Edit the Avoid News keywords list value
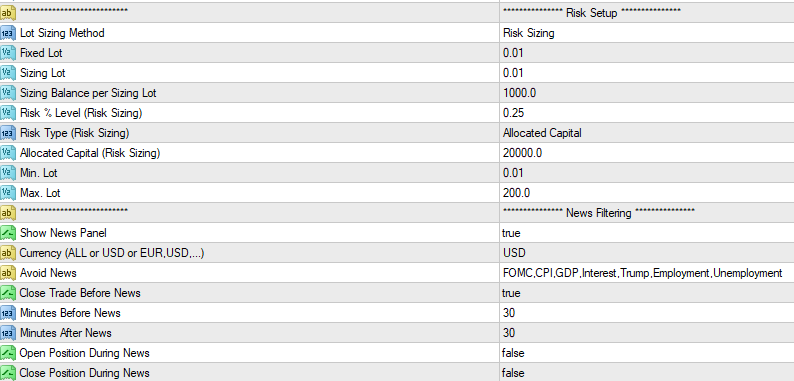The image size is (794, 381). [x=647, y=273]
